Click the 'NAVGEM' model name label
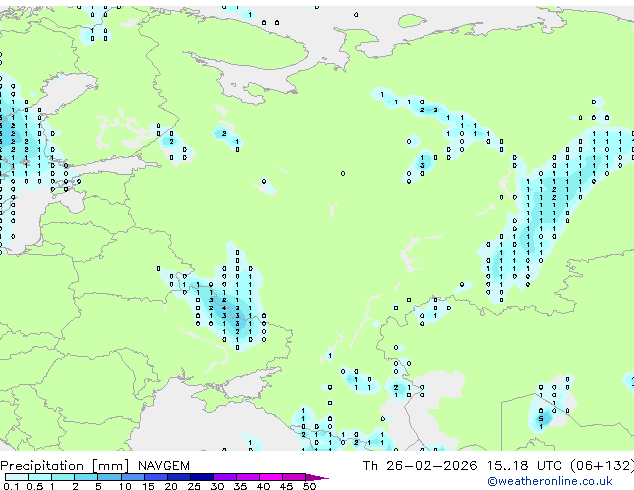Screen dimensions: 634x490 pos(164,466)
